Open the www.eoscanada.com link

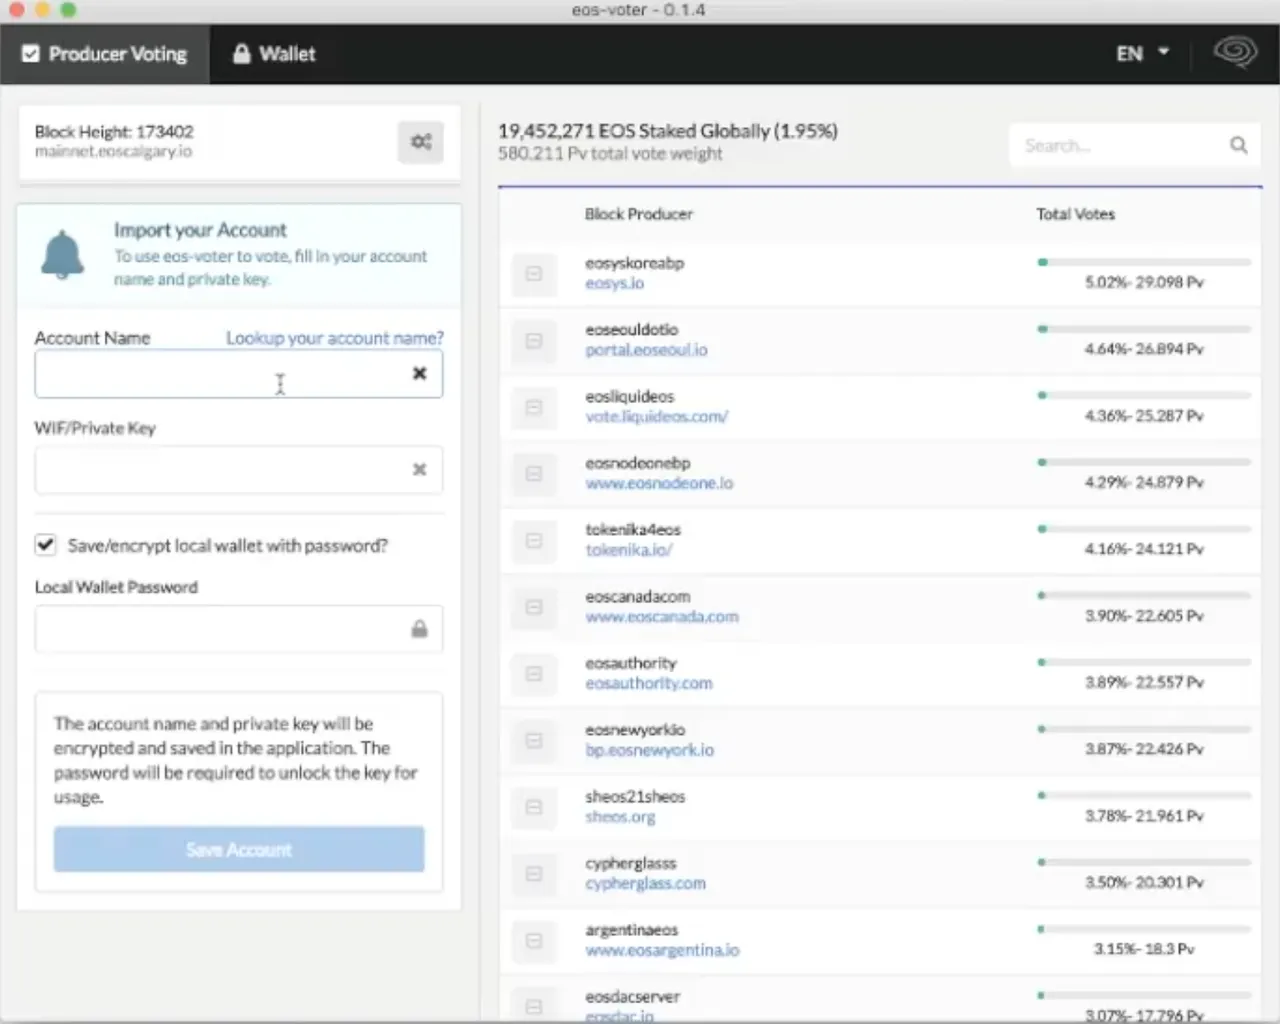pos(662,616)
